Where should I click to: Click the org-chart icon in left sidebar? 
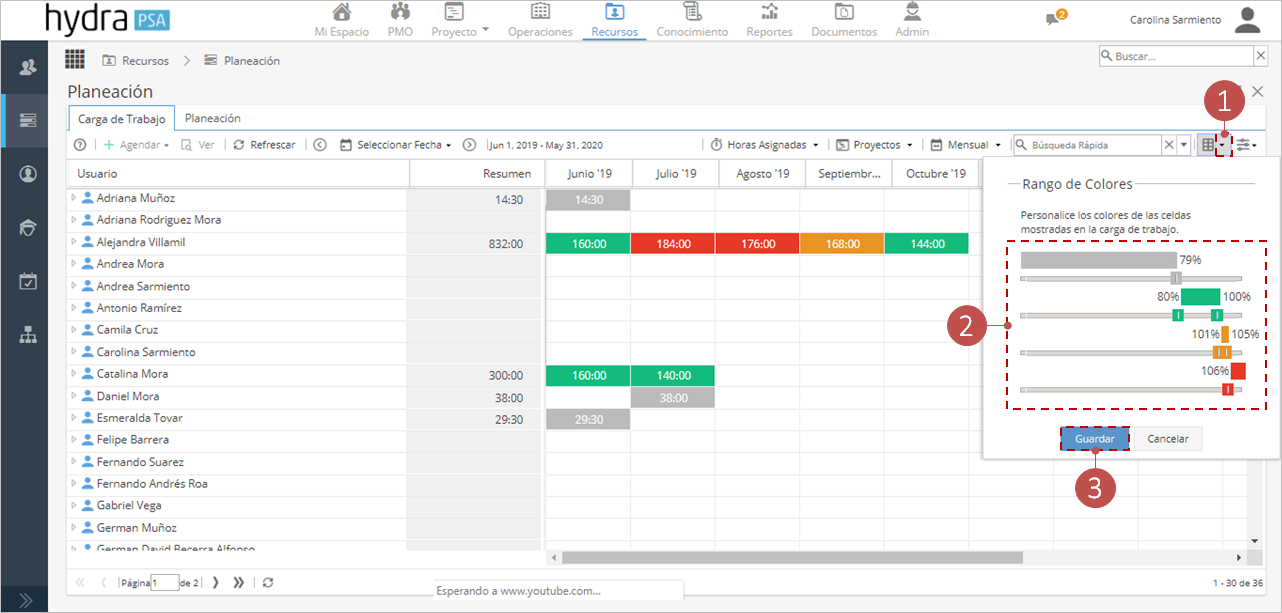28,335
